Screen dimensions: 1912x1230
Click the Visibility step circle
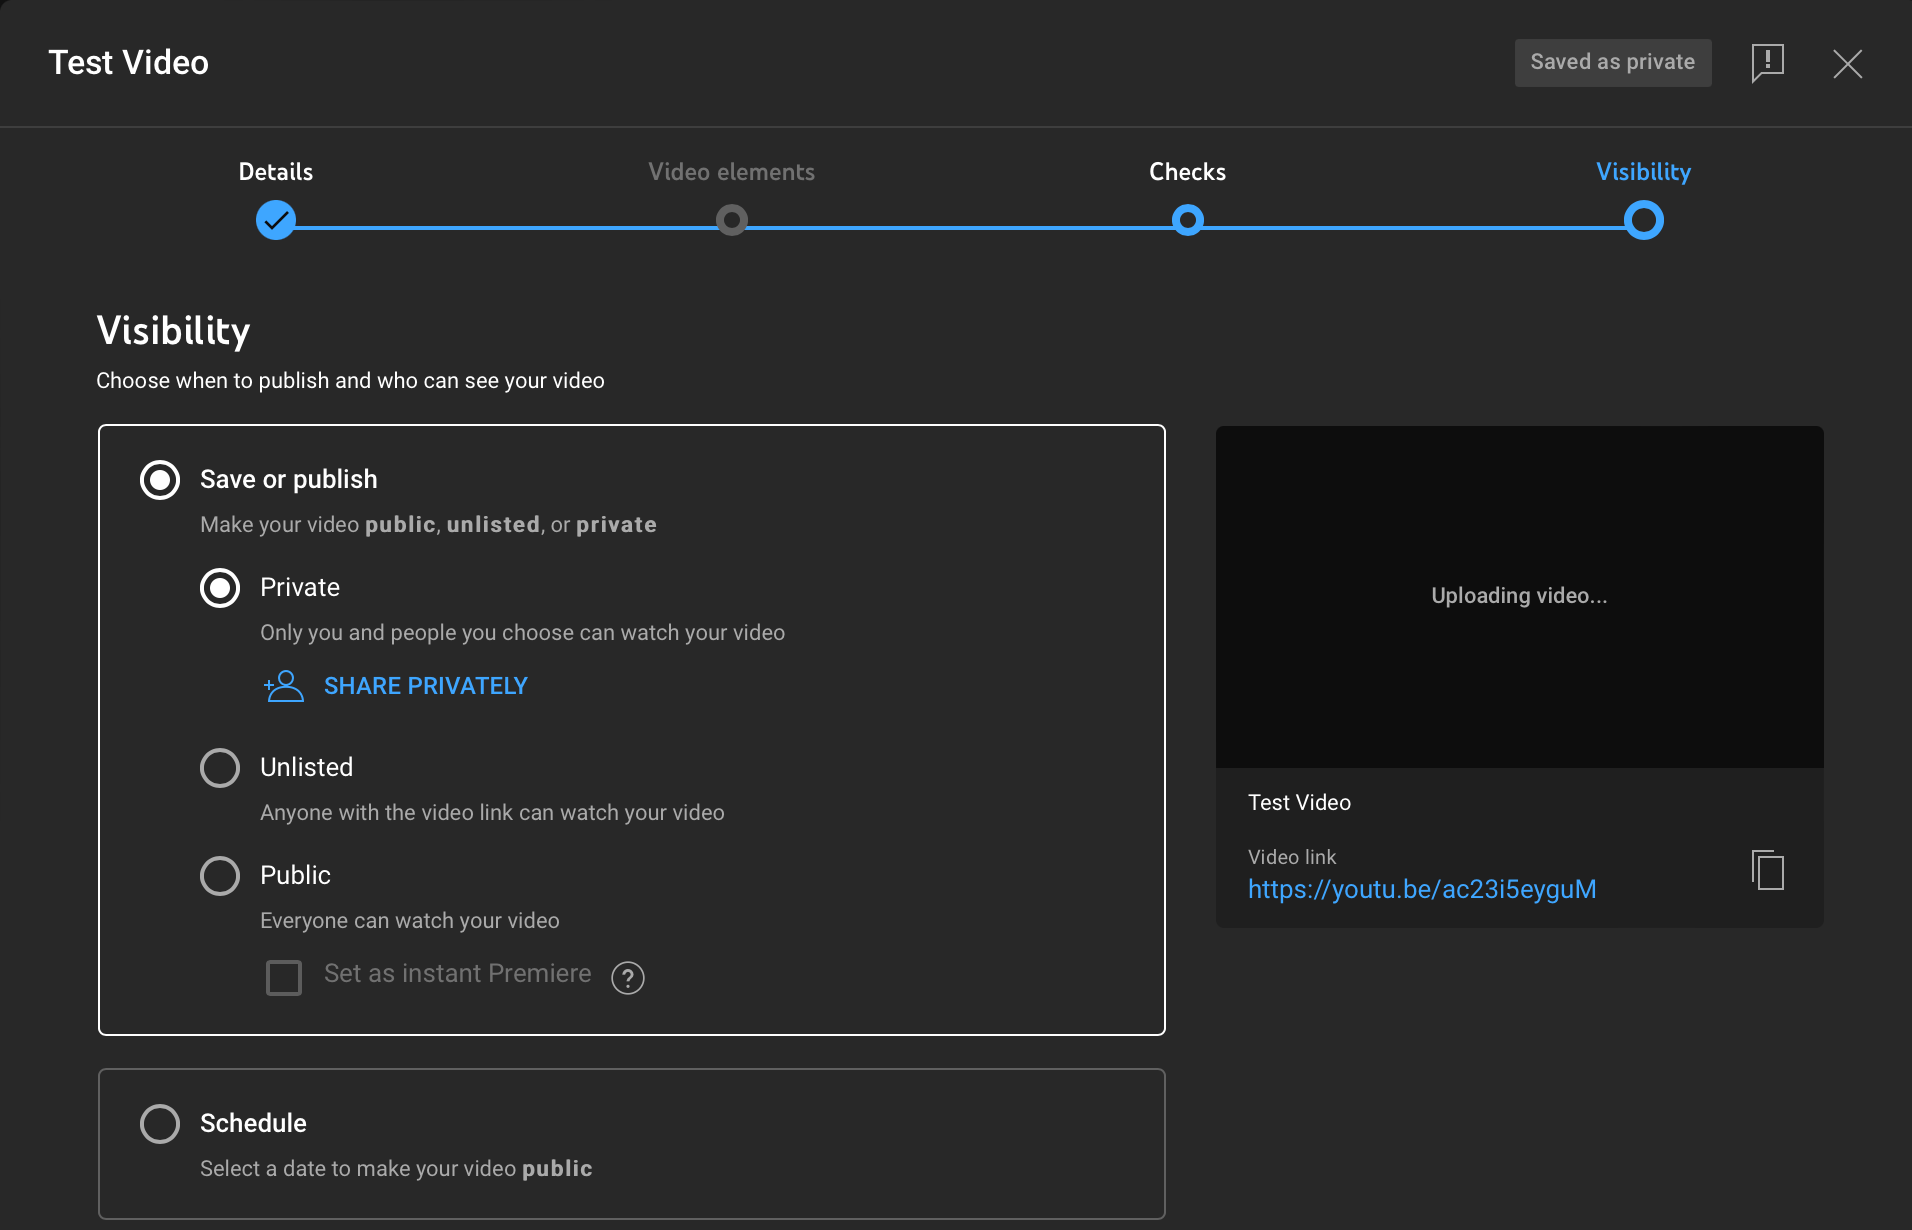point(1643,220)
